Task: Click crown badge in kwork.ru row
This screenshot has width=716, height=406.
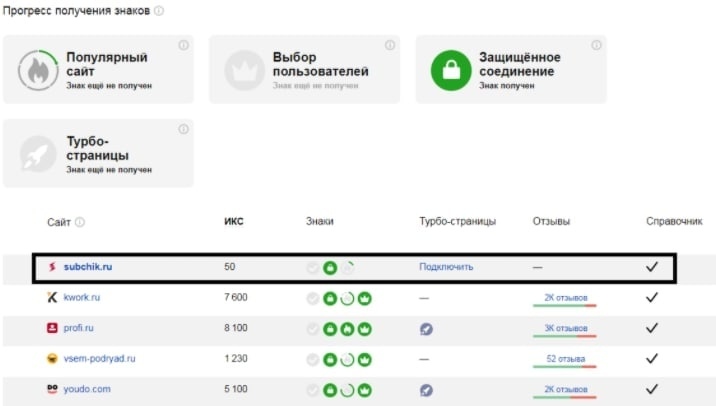Action: tap(364, 299)
